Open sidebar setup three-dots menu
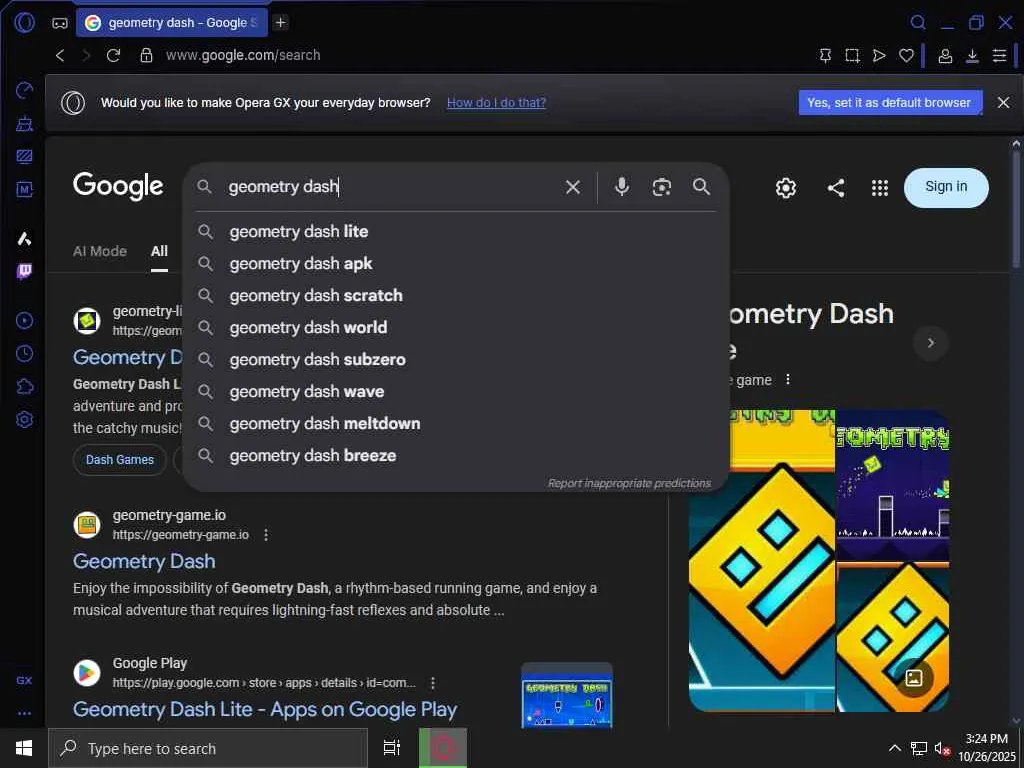 point(25,714)
